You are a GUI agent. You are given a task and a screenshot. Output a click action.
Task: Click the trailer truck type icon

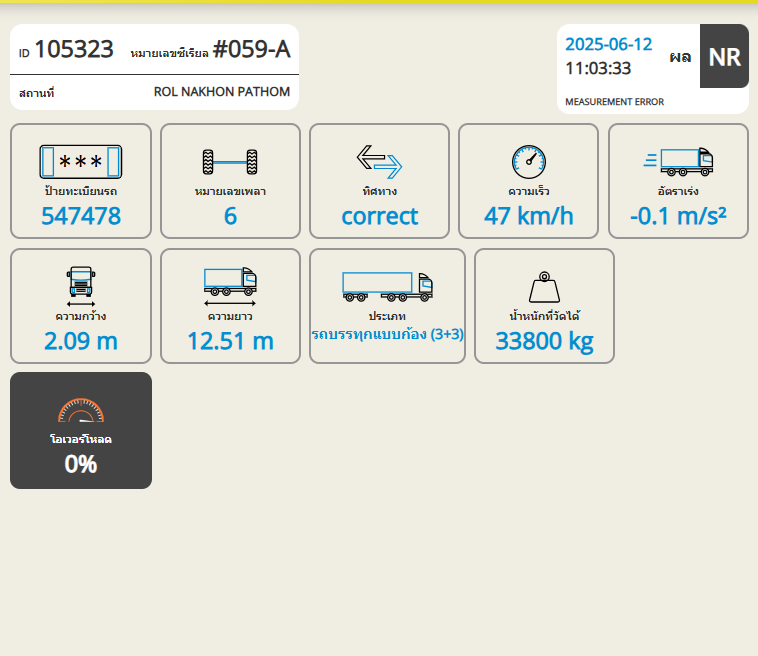tap(387, 286)
